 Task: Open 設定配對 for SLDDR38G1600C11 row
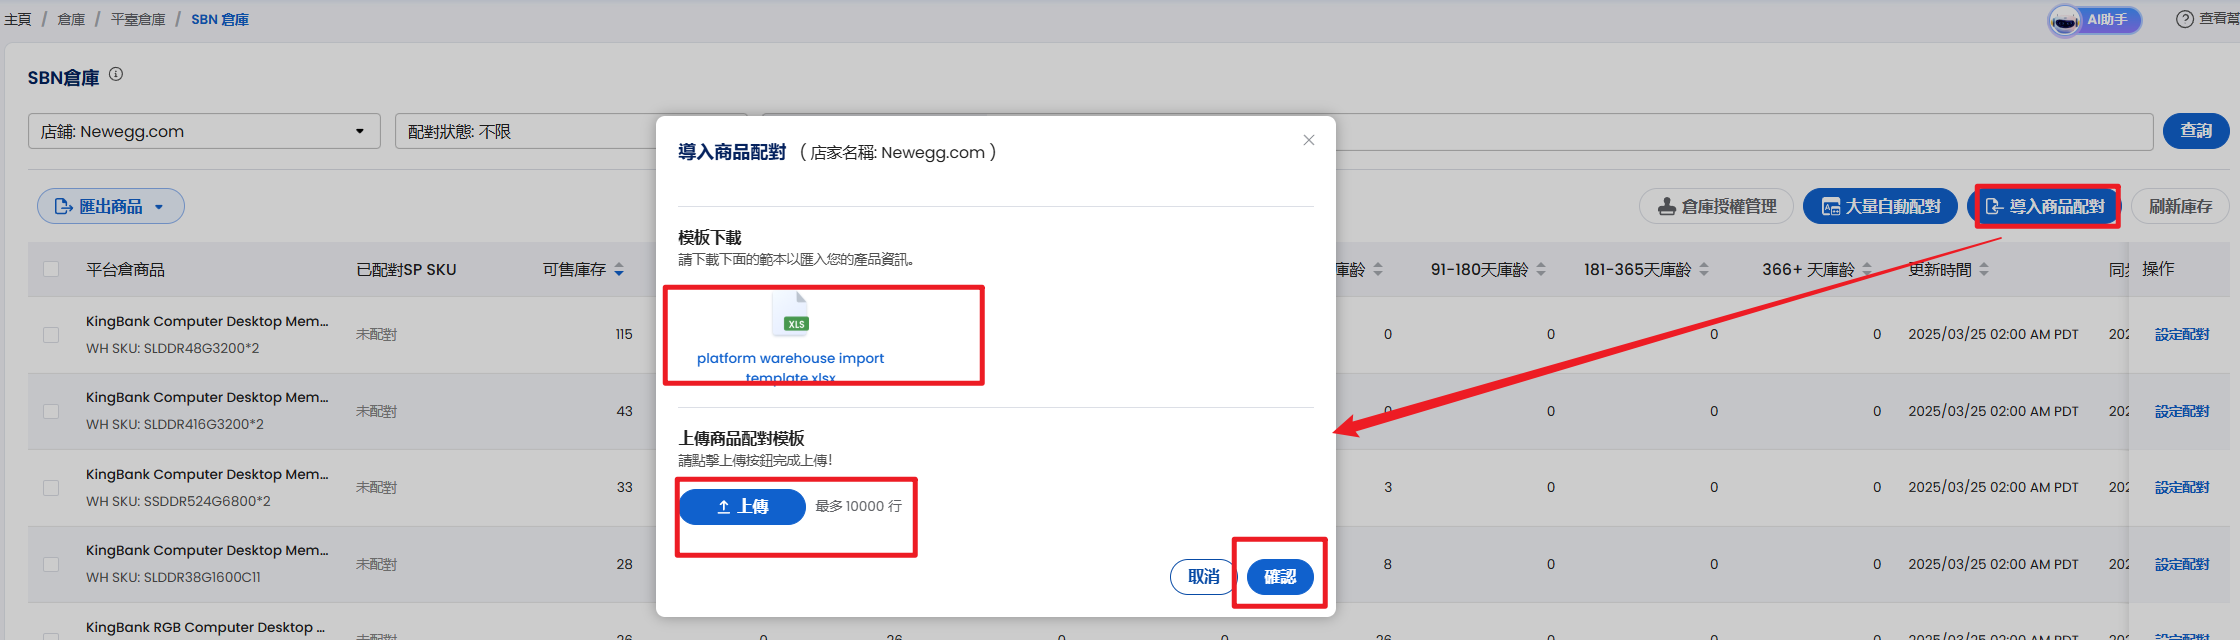[2182, 564]
